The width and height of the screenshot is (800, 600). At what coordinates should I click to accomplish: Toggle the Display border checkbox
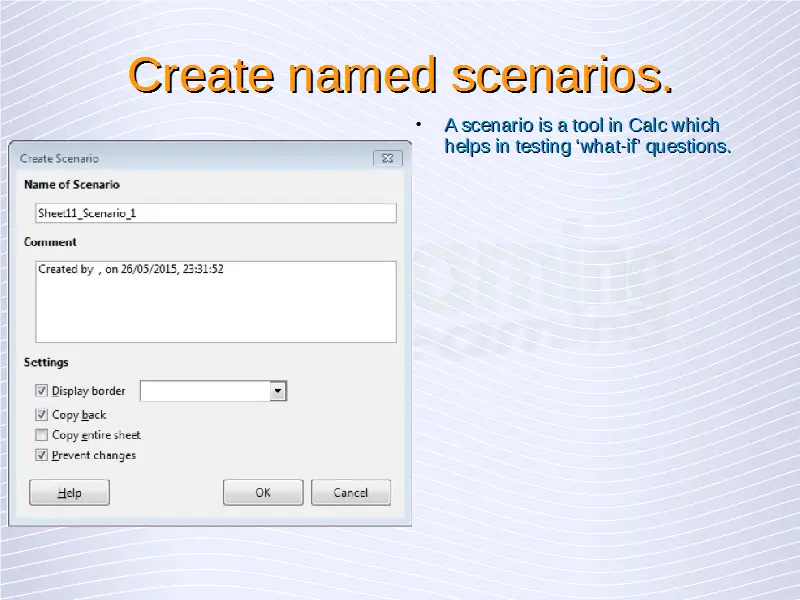(42, 391)
